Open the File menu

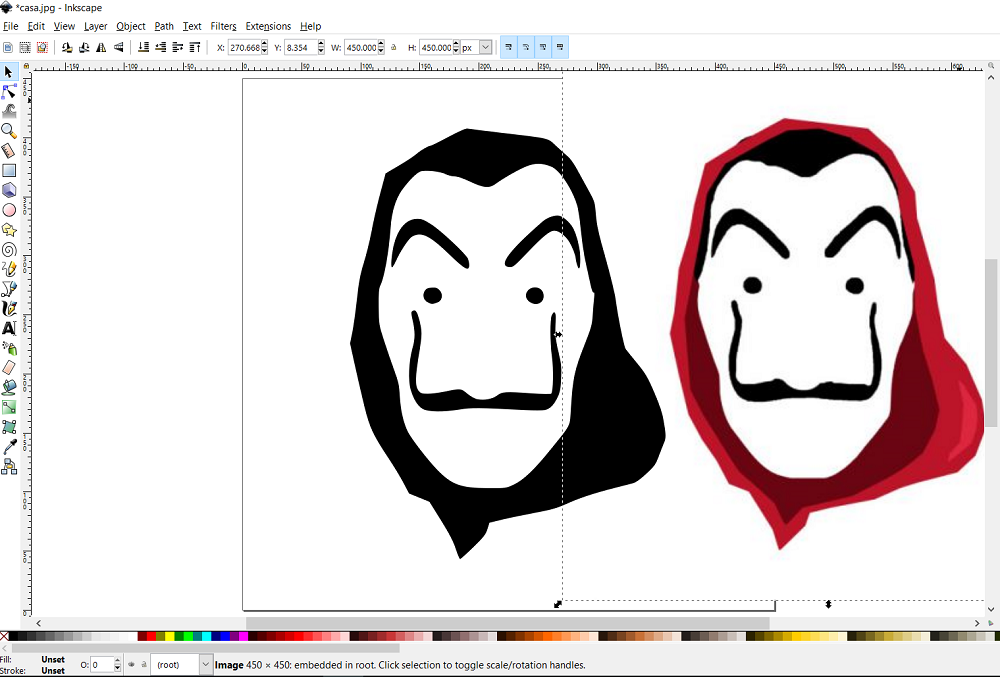coord(10,26)
